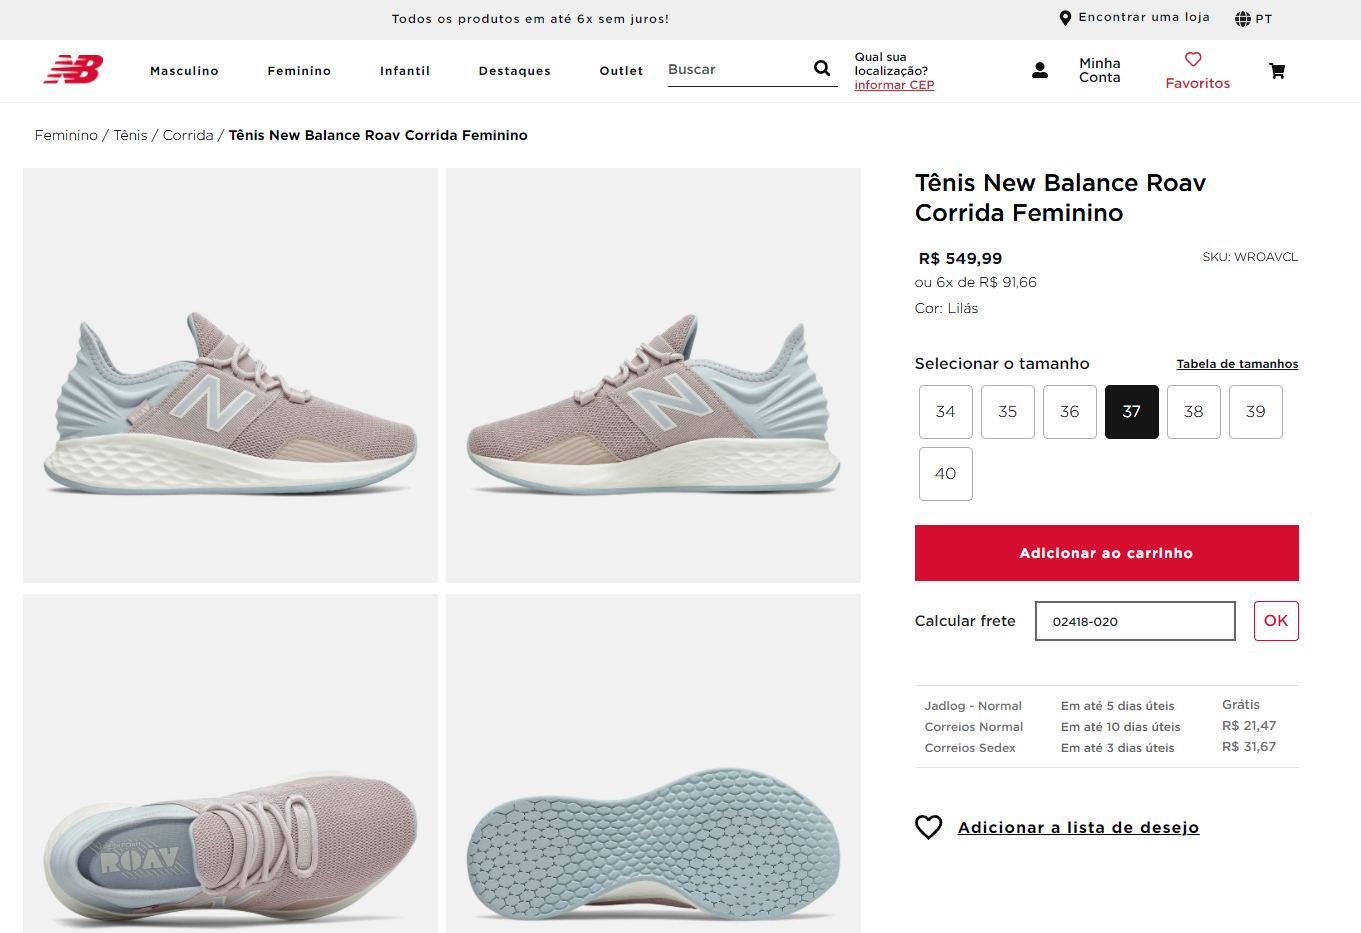The height and width of the screenshot is (933, 1361).
Task: Click the search magnifier icon
Action: (822, 68)
